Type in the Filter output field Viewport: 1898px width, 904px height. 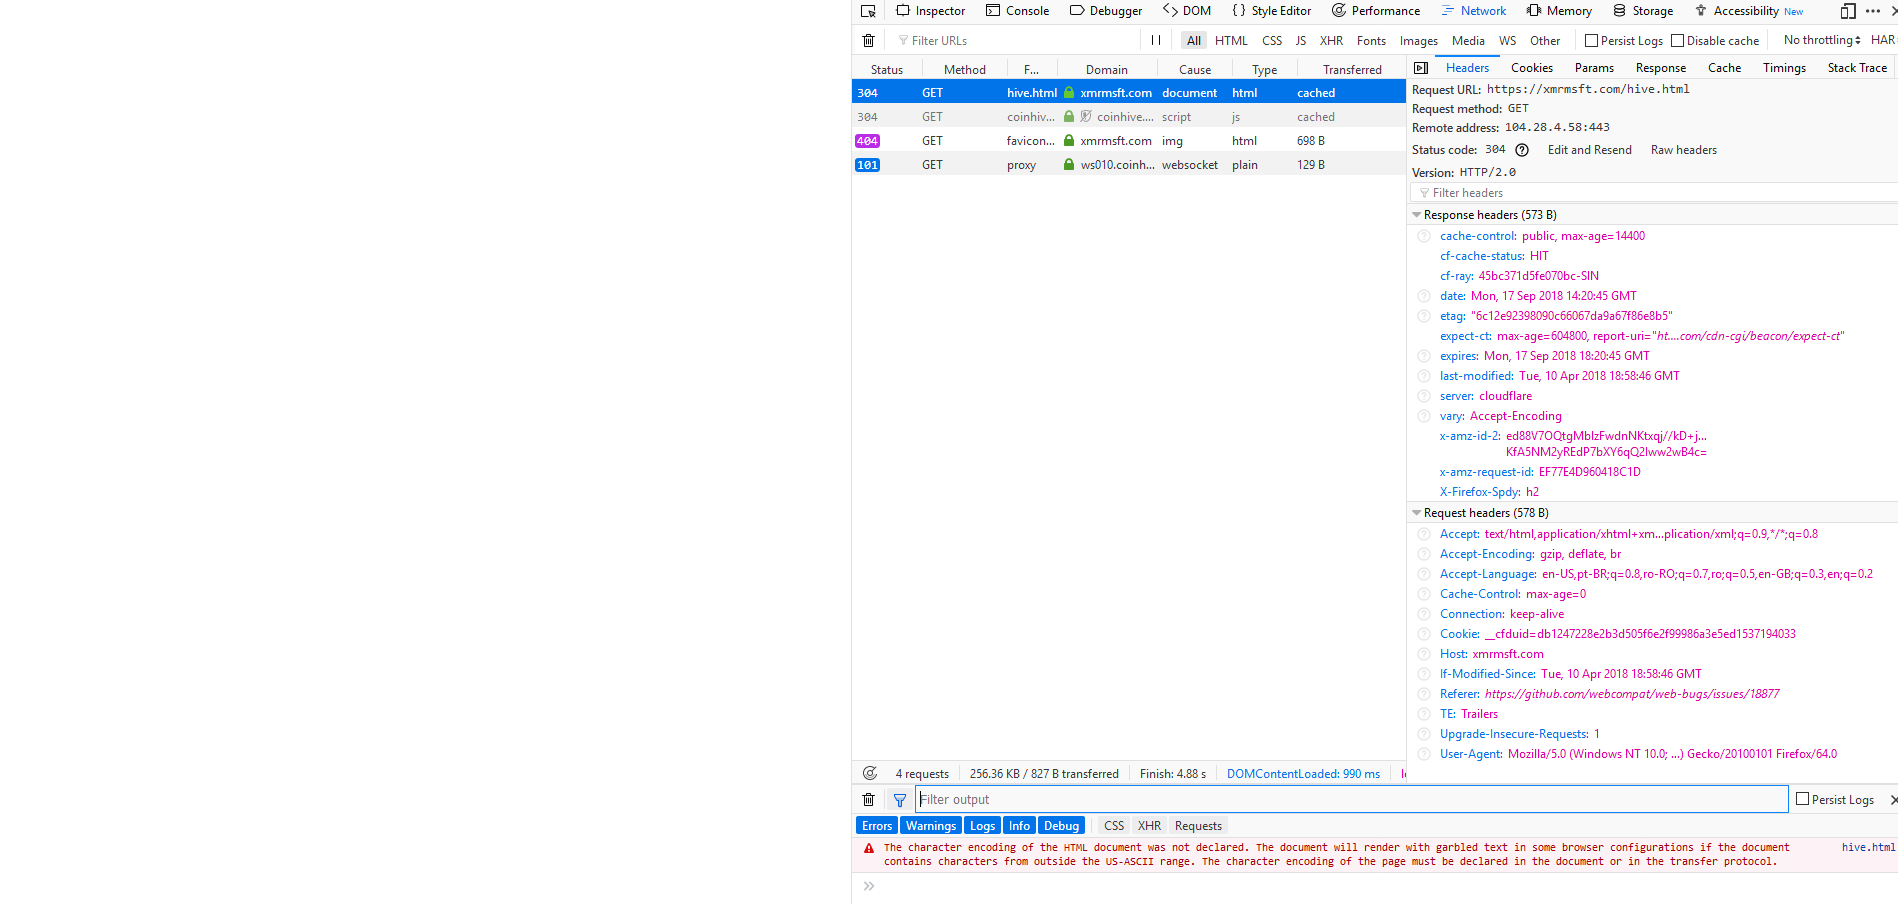[x=1100, y=799]
